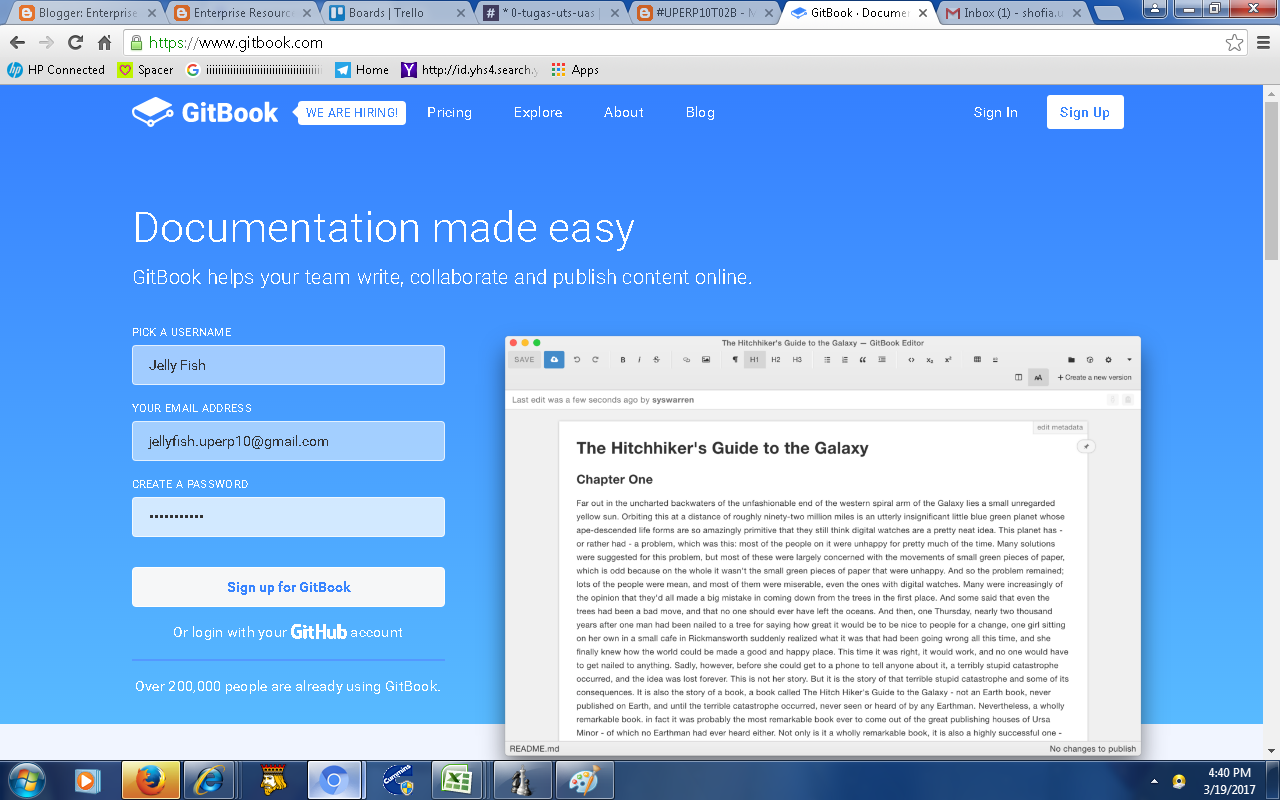The image size is (1280, 800).
Task: Open the Pricing page
Action: coord(449,112)
